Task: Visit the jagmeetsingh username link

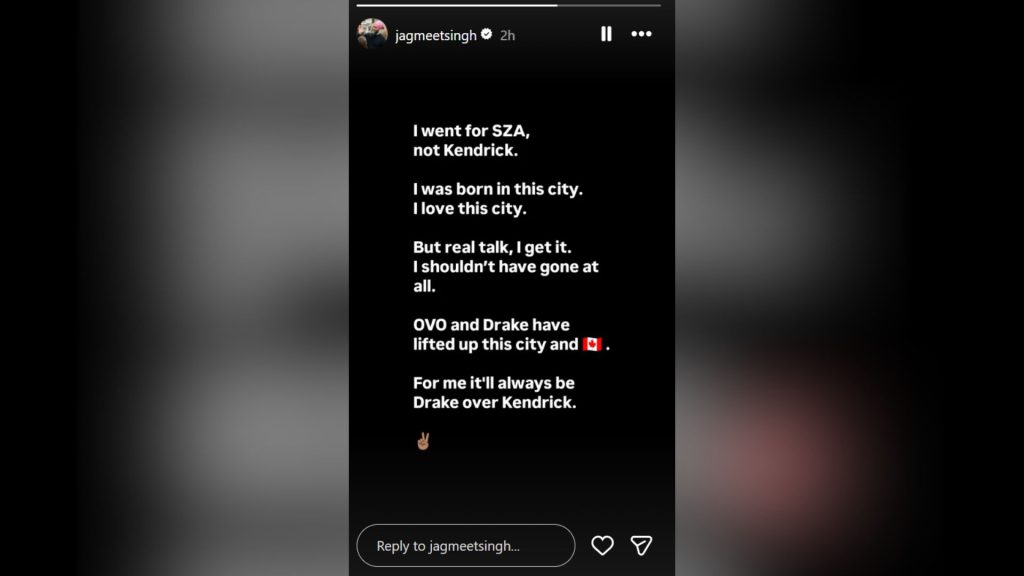Action: click(x=436, y=35)
